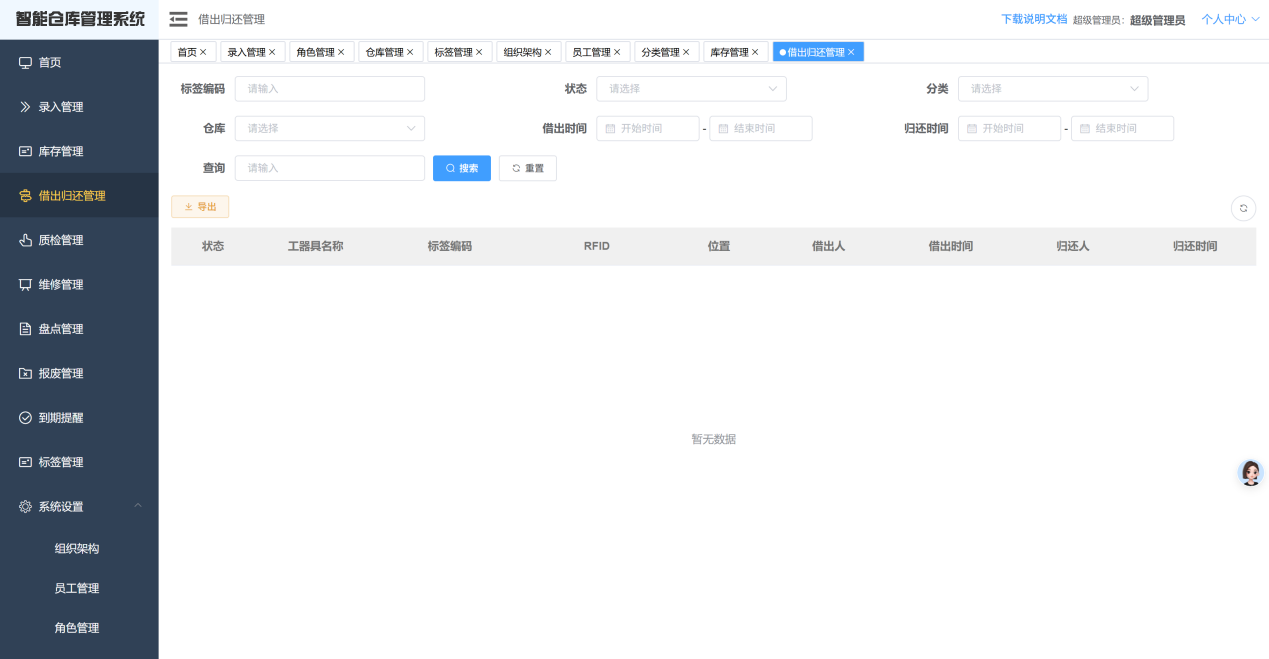Screen dimensions: 1269x659
Task: Select the 首页 home icon in sidebar
Action: coord(25,62)
